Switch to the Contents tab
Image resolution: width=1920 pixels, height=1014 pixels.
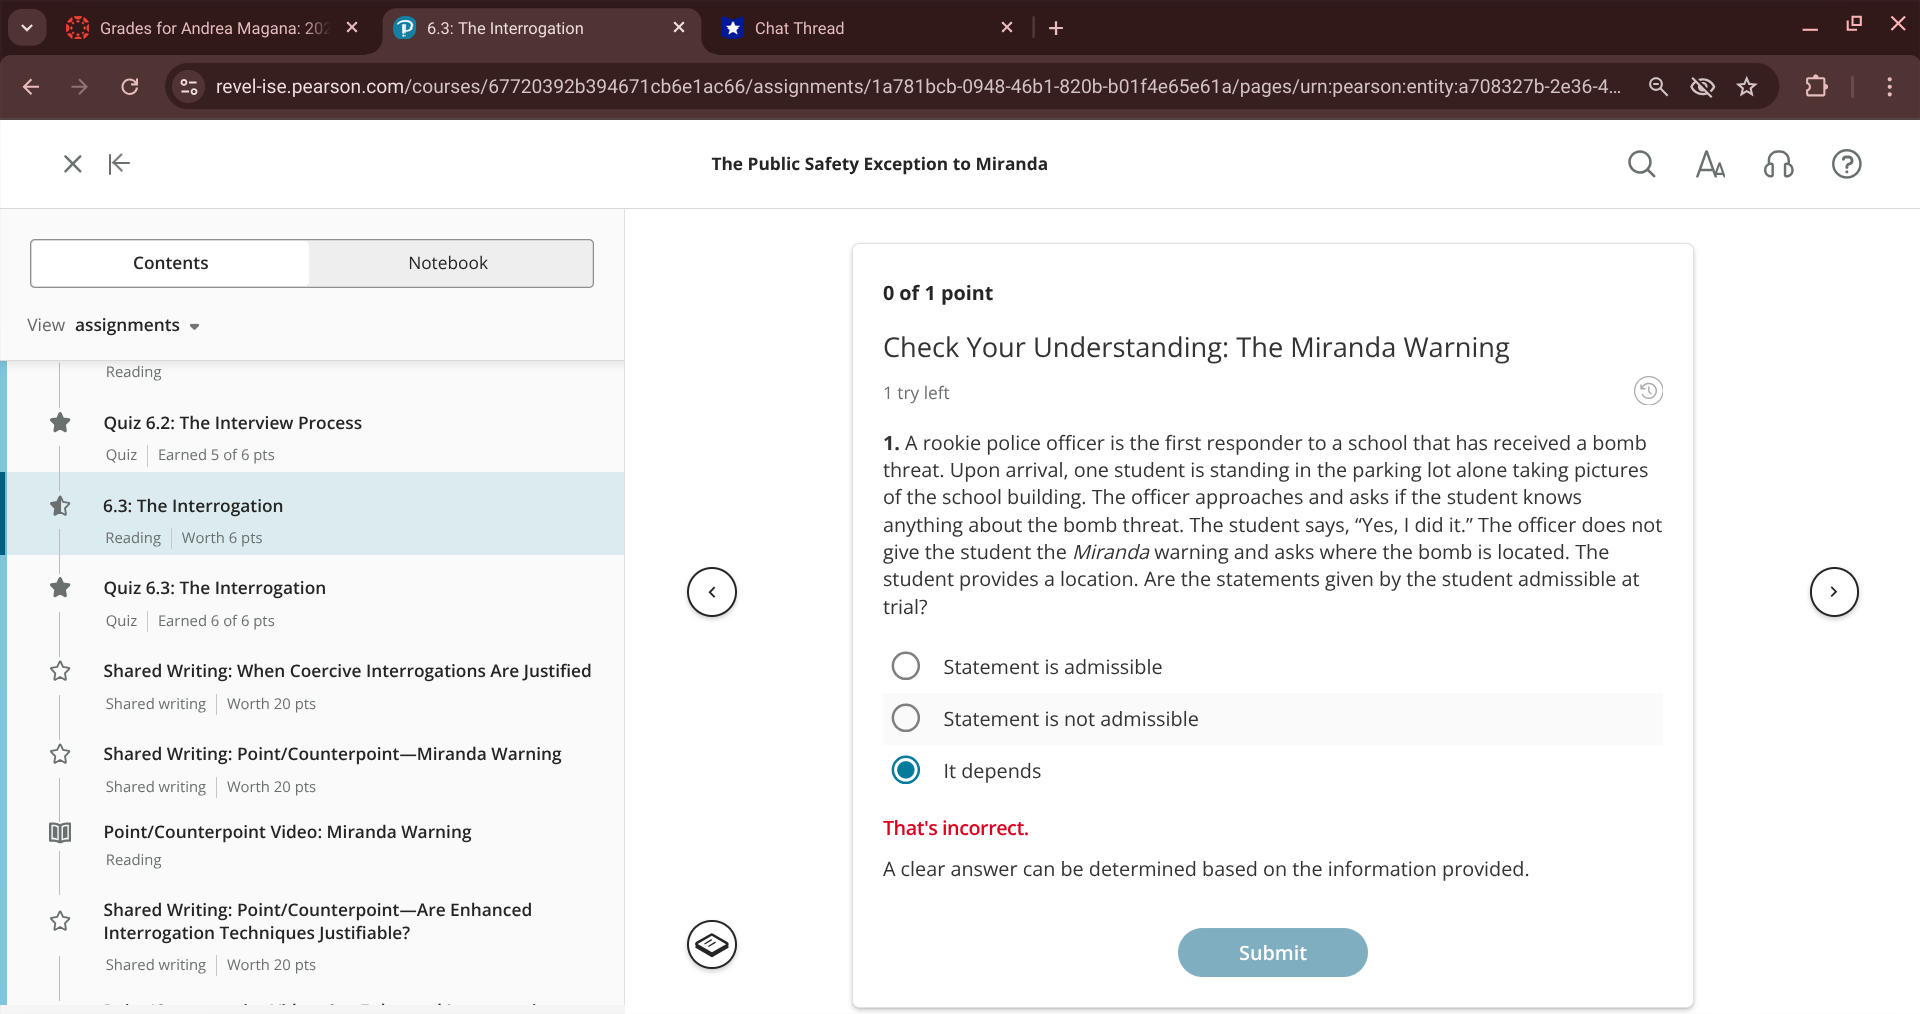click(x=170, y=263)
